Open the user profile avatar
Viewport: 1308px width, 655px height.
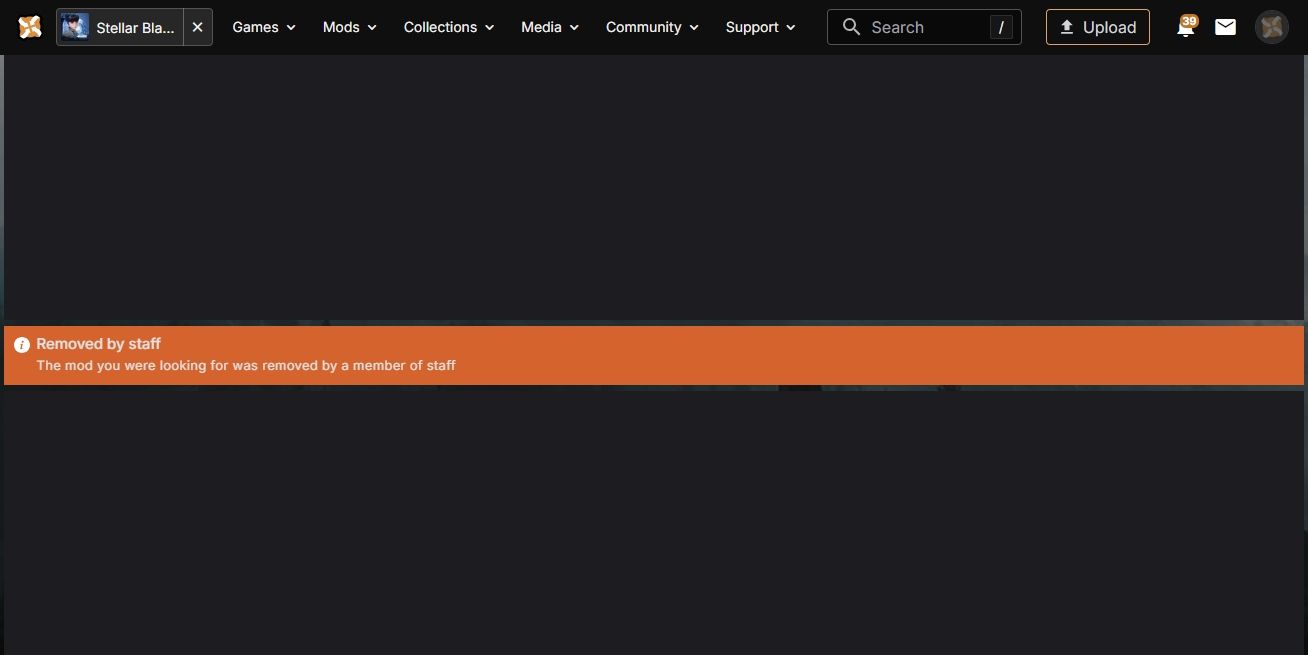1271,27
